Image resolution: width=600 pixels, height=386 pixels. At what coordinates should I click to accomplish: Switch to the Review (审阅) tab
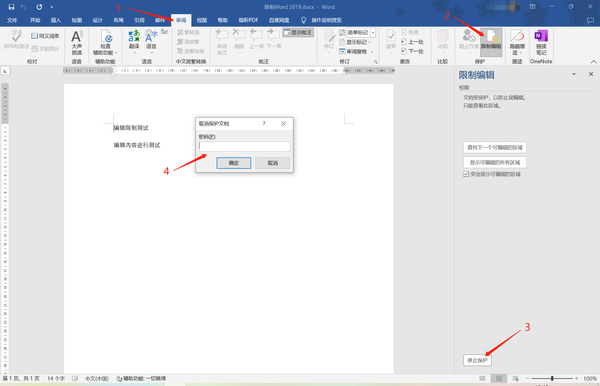[x=181, y=20]
